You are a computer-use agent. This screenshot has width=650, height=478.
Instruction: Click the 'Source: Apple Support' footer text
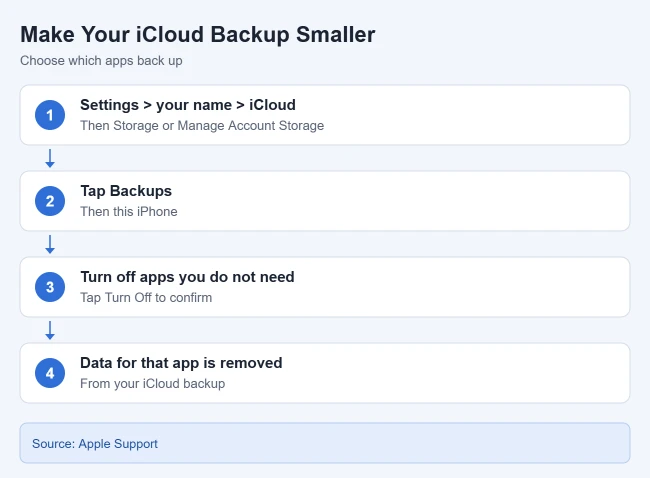click(95, 444)
